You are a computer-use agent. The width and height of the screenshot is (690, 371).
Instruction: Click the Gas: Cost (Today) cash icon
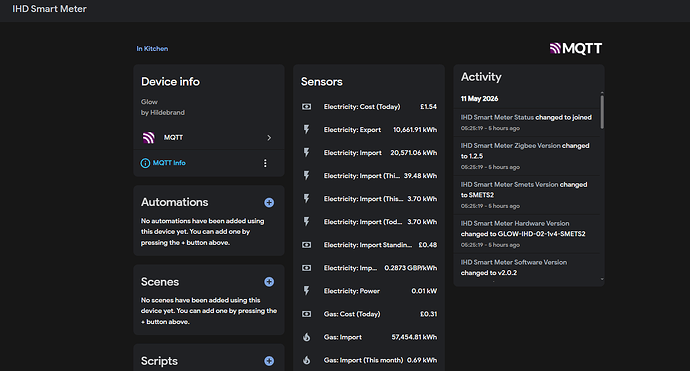307,314
